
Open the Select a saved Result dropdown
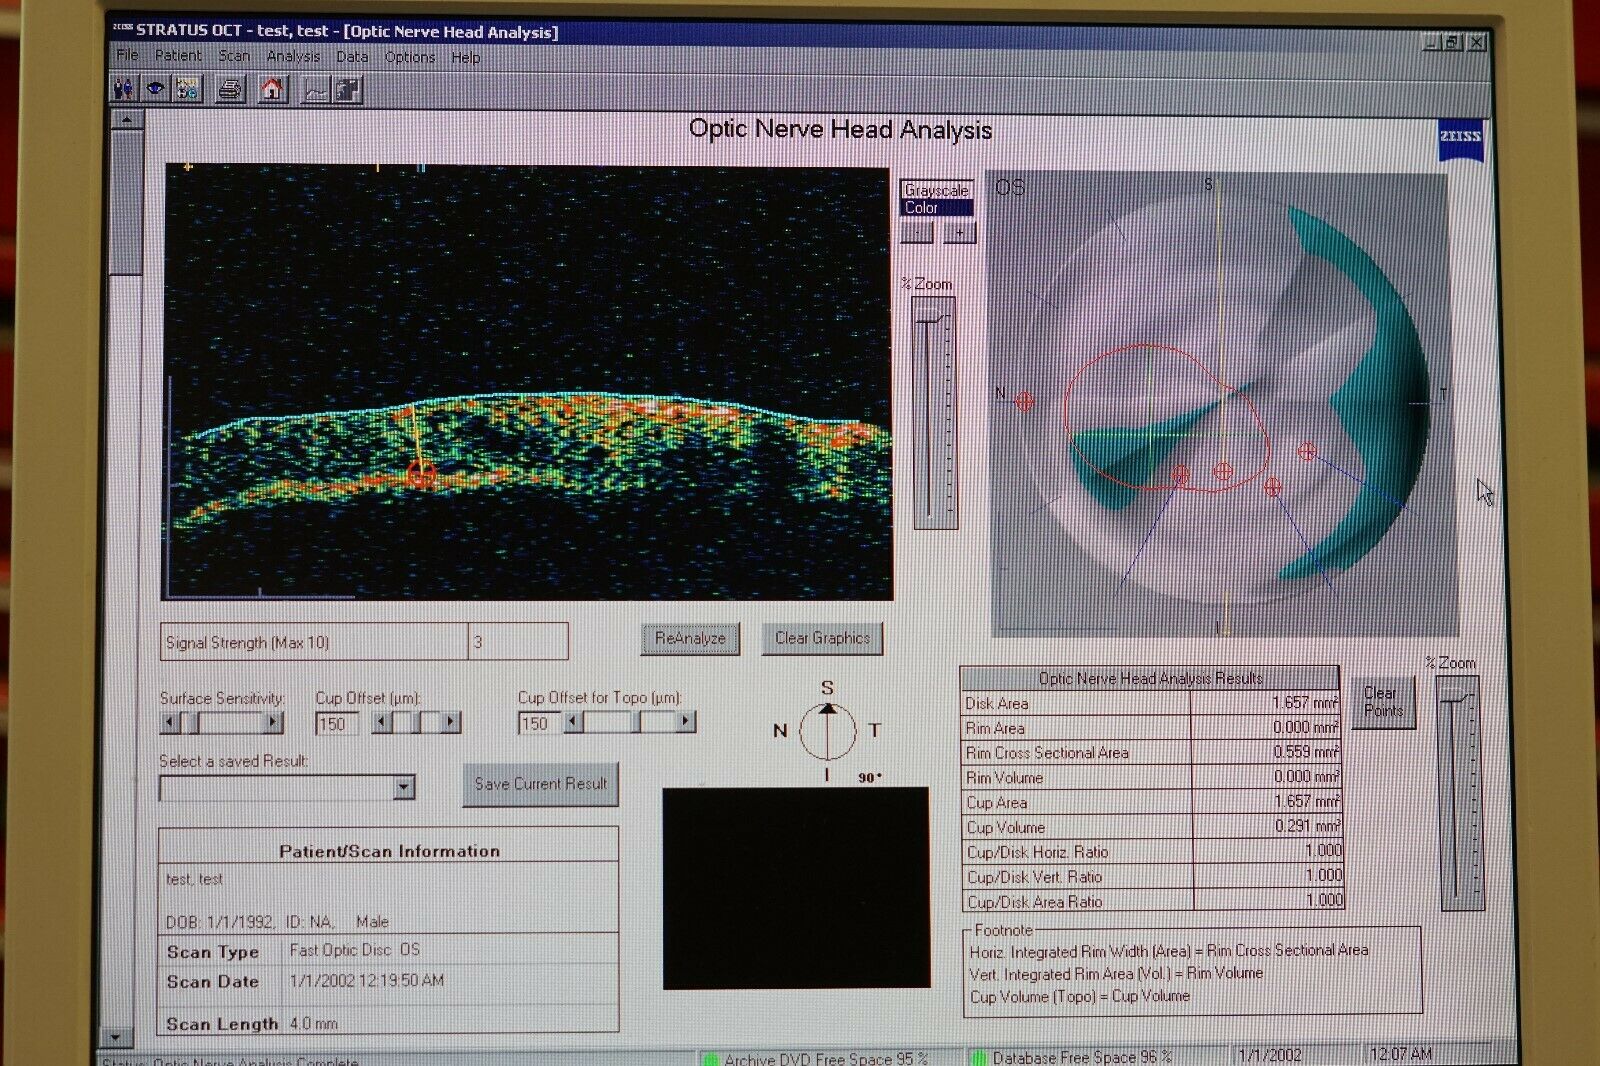[403, 788]
